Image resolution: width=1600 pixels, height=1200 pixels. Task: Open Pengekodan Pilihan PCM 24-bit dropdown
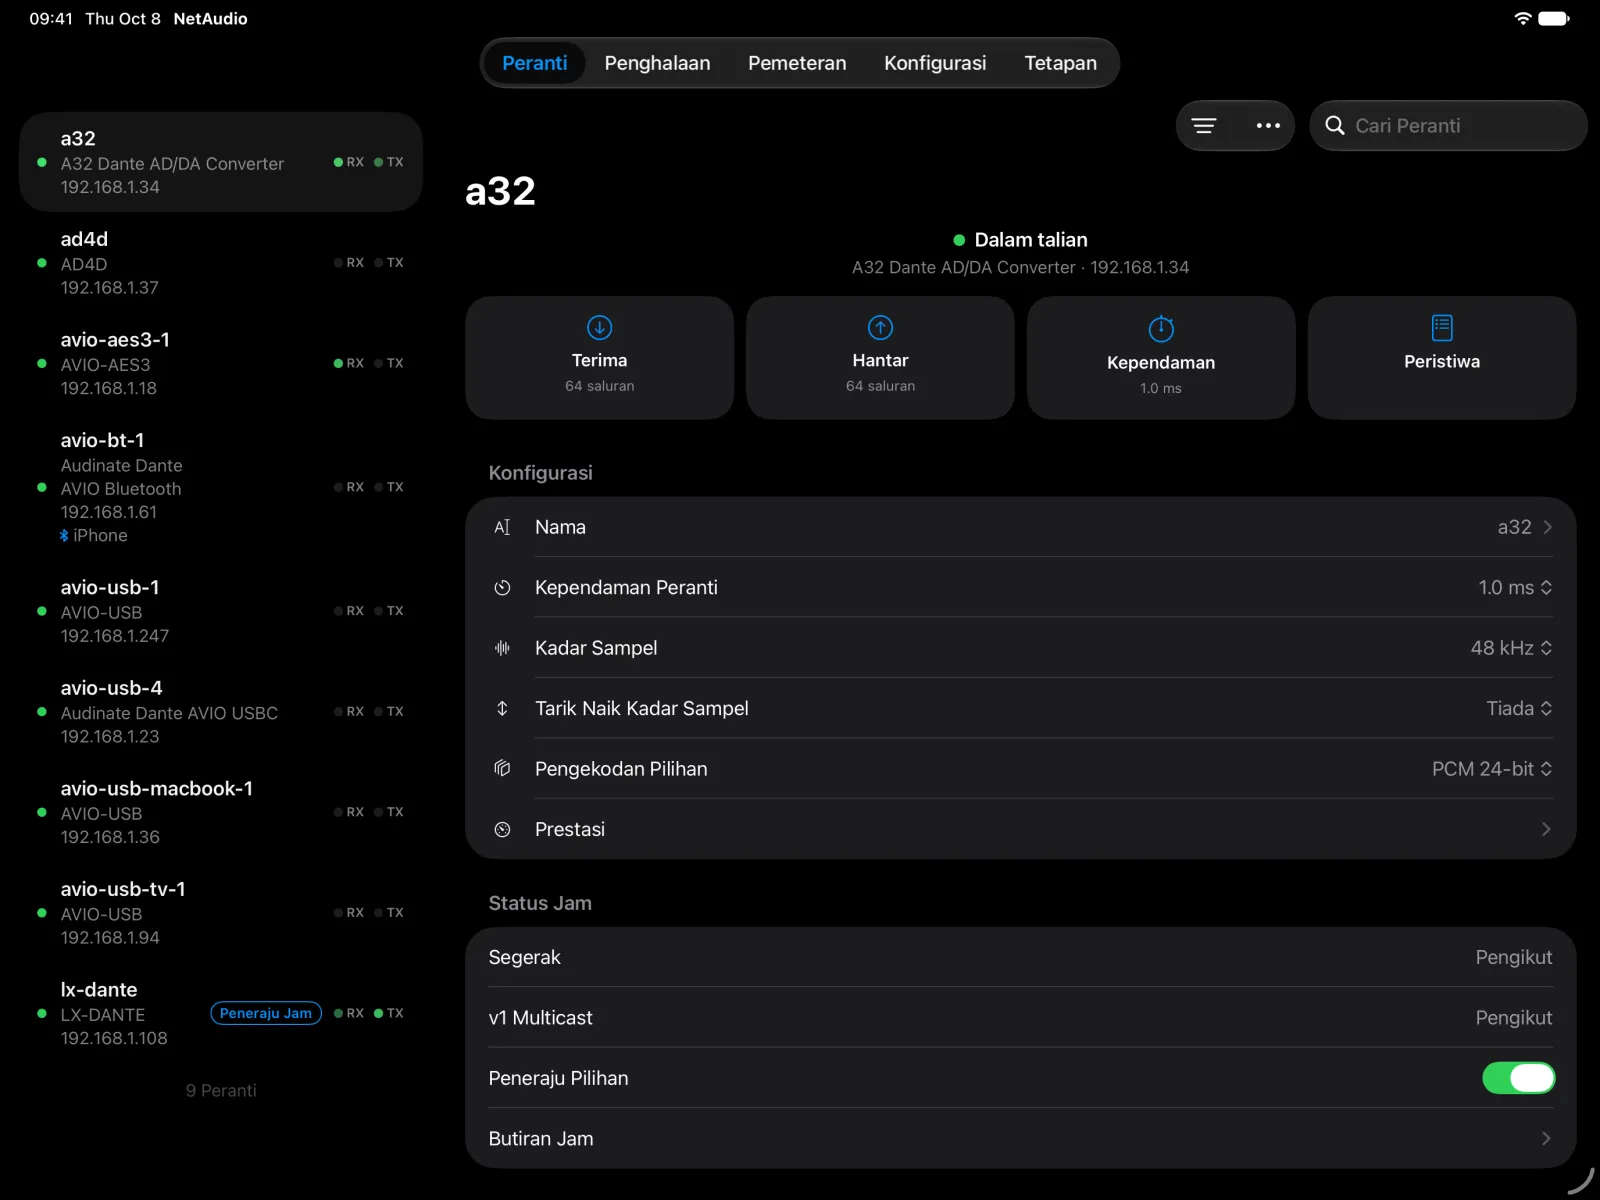pos(1492,769)
